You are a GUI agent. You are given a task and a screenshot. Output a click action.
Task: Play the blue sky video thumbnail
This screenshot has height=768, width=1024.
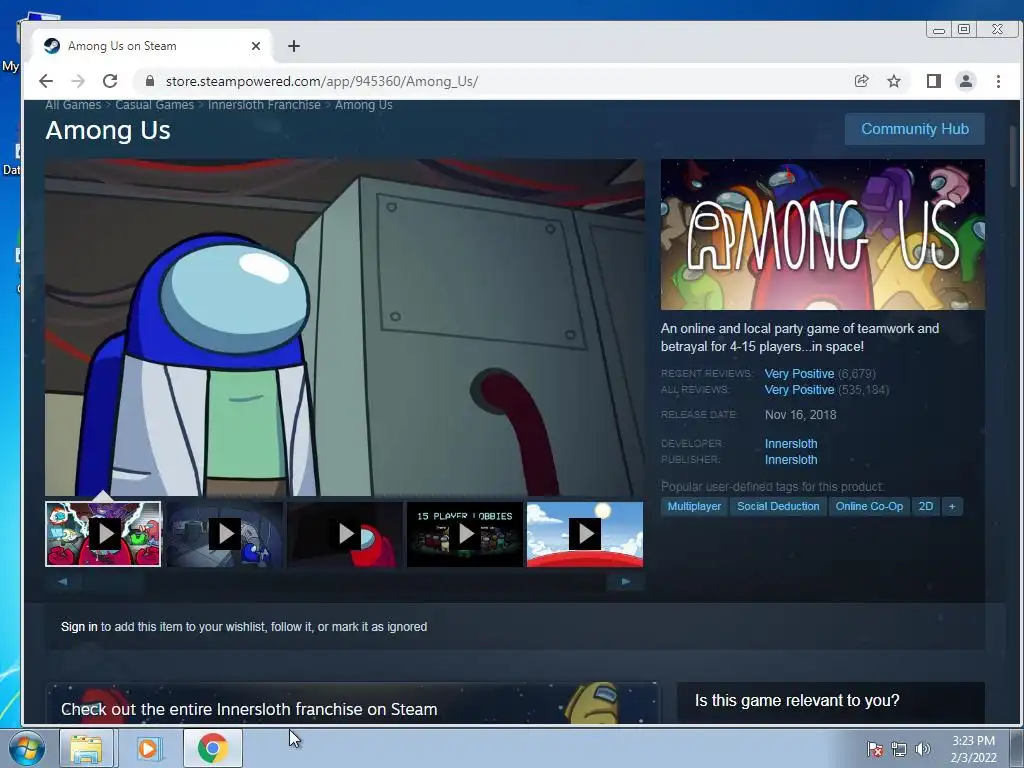tap(585, 534)
